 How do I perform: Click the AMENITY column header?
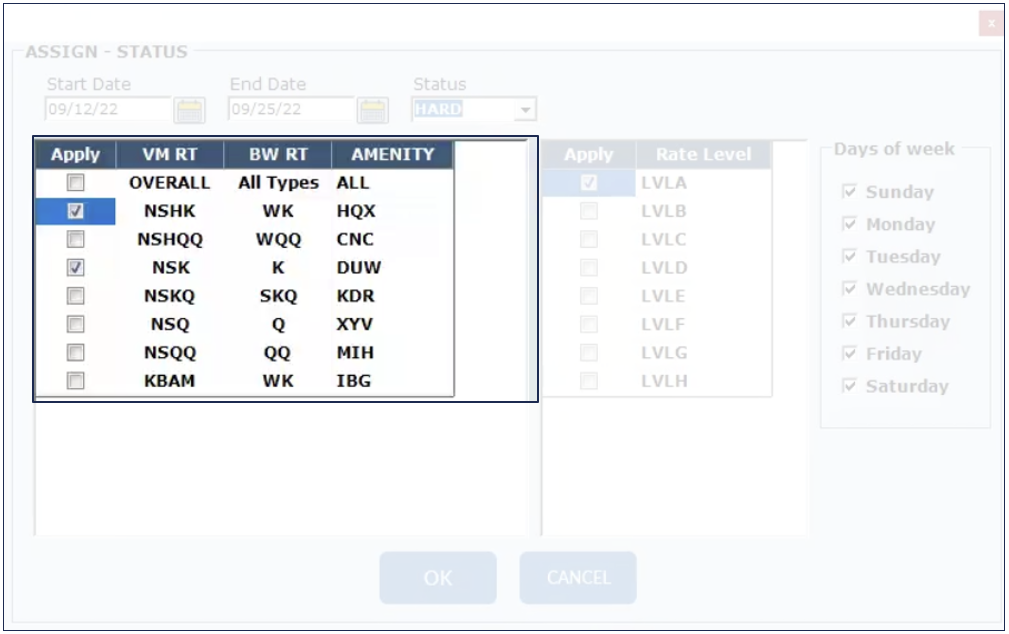tap(392, 154)
